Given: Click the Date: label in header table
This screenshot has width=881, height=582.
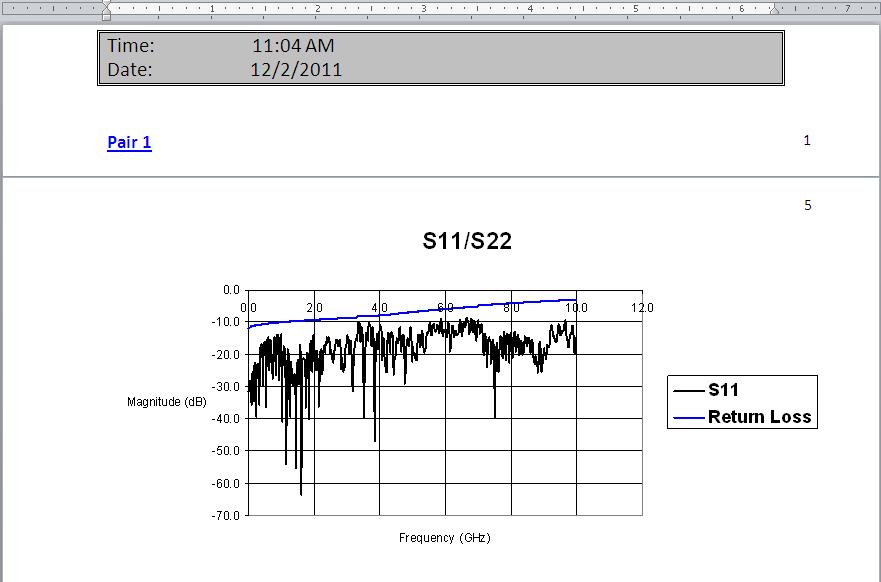Looking at the screenshot, I should 130,70.
